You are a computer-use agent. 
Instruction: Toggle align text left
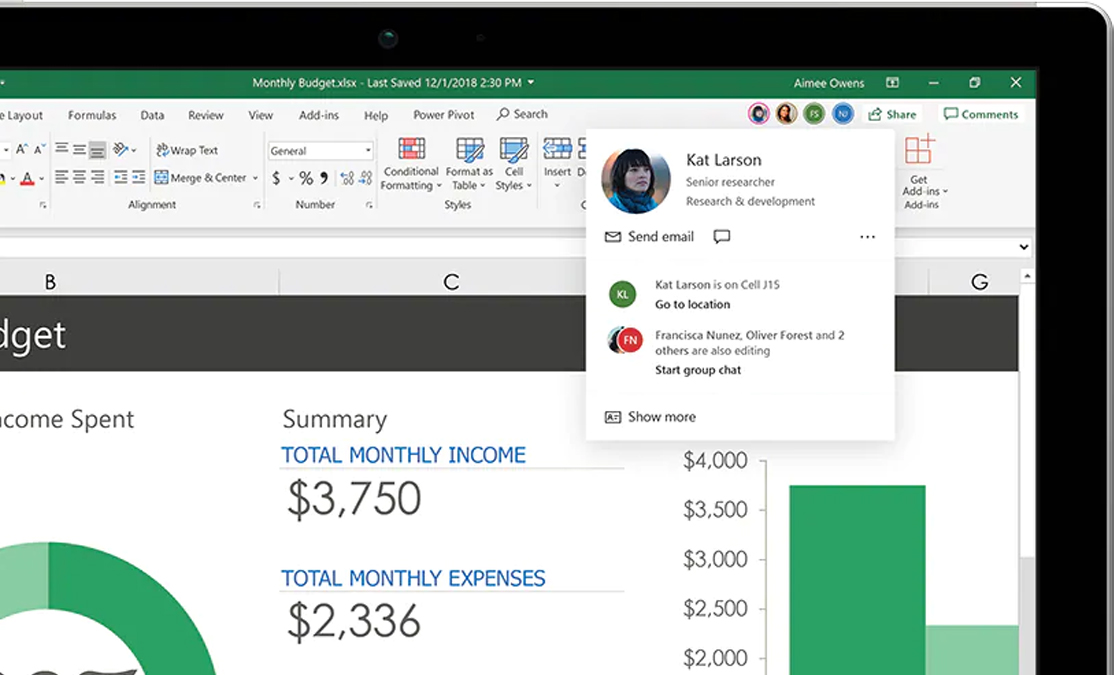(62, 177)
